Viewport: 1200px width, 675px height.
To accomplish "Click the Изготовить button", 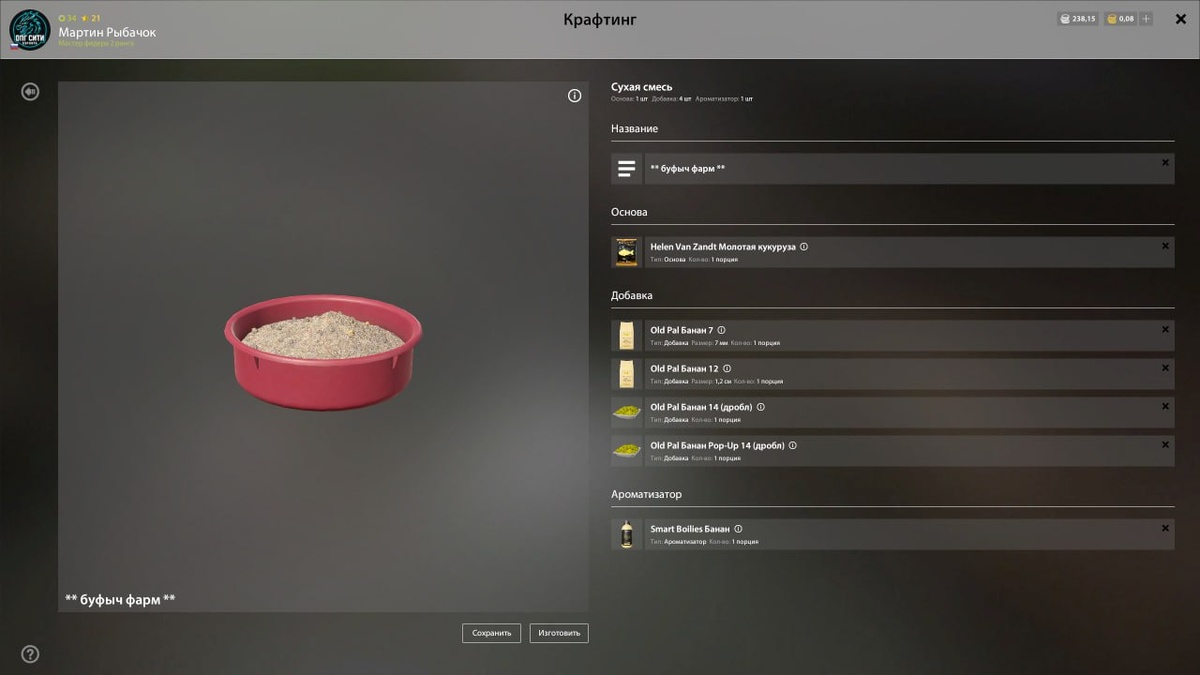I will point(559,633).
